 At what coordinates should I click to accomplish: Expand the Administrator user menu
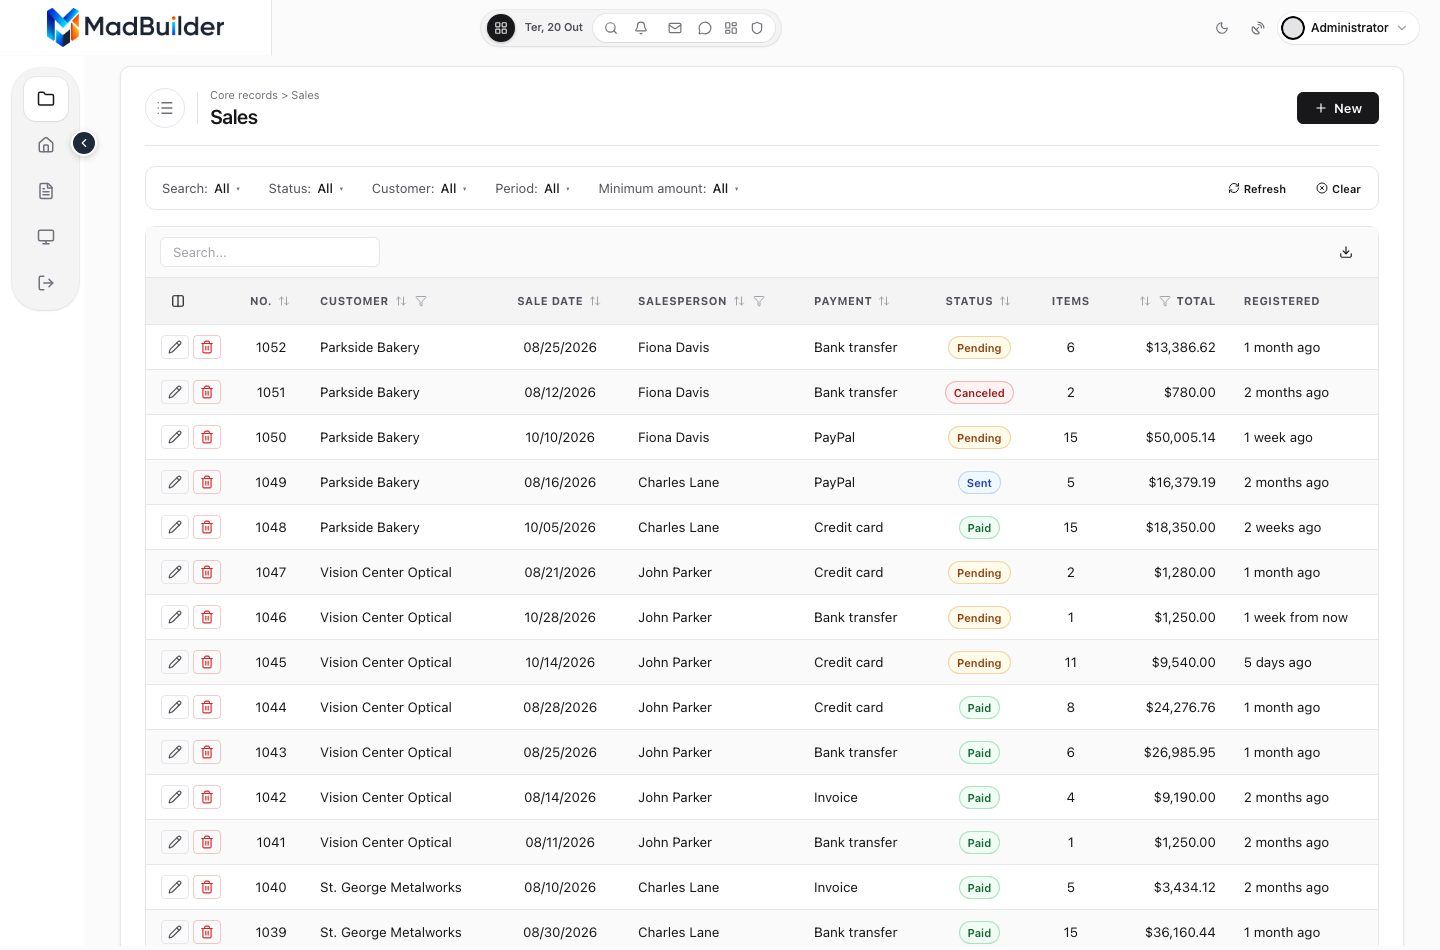pyautogui.click(x=1346, y=28)
